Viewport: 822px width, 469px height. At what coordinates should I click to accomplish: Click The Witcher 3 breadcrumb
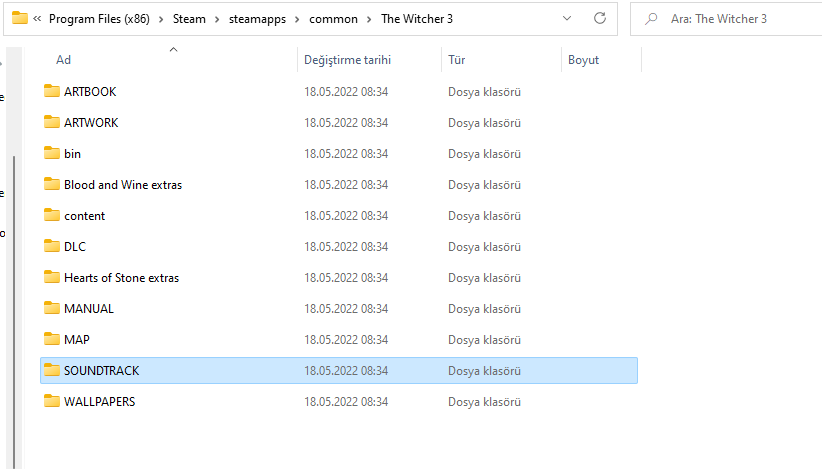pos(417,19)
